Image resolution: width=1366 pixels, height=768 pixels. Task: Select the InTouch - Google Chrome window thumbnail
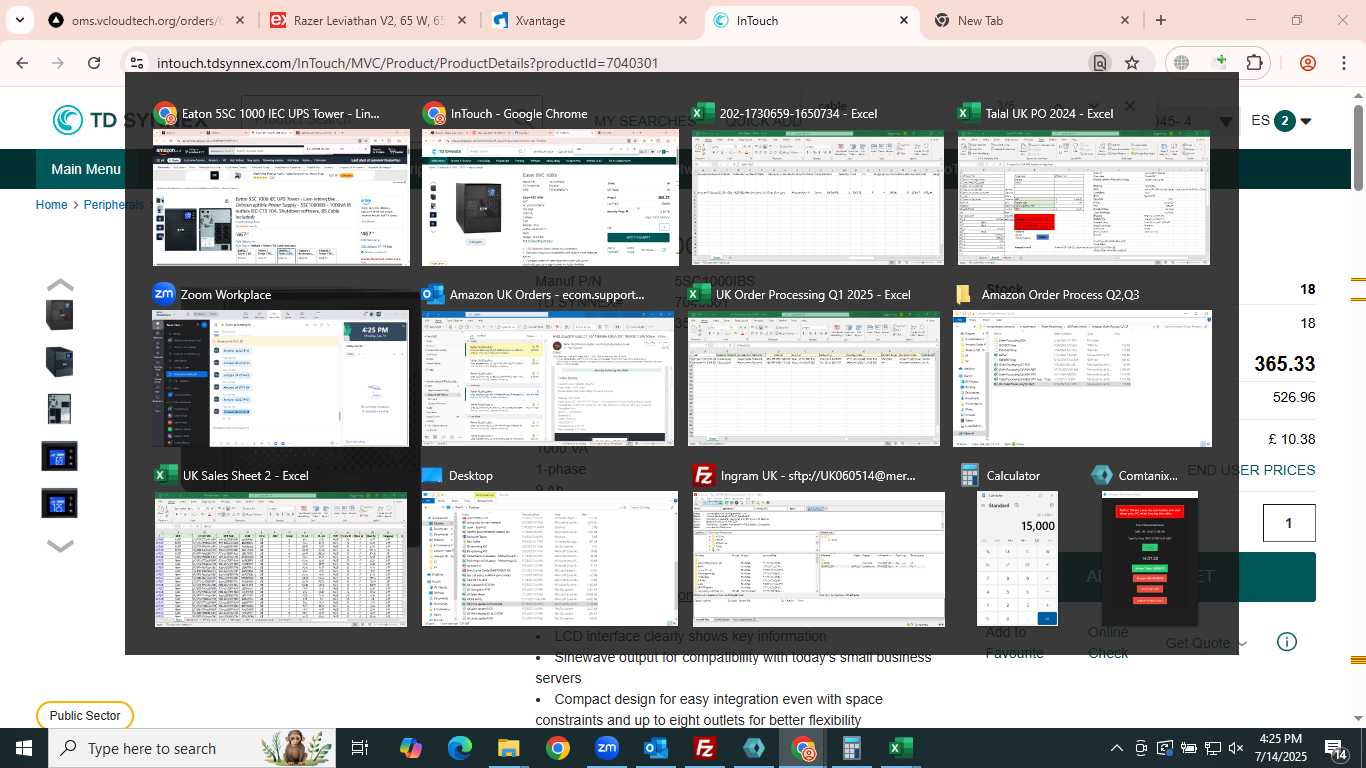click(550, 197)
